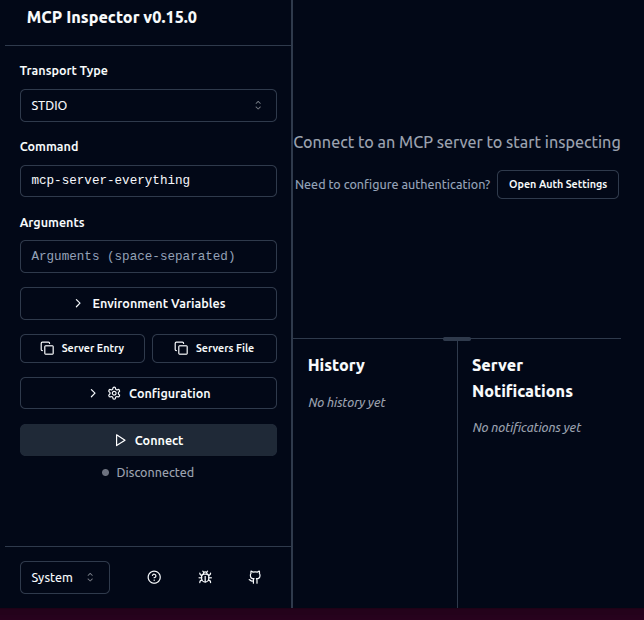Screen dimensions: 644x620
Task: Focus the Command input field
Action: point(148,181)
